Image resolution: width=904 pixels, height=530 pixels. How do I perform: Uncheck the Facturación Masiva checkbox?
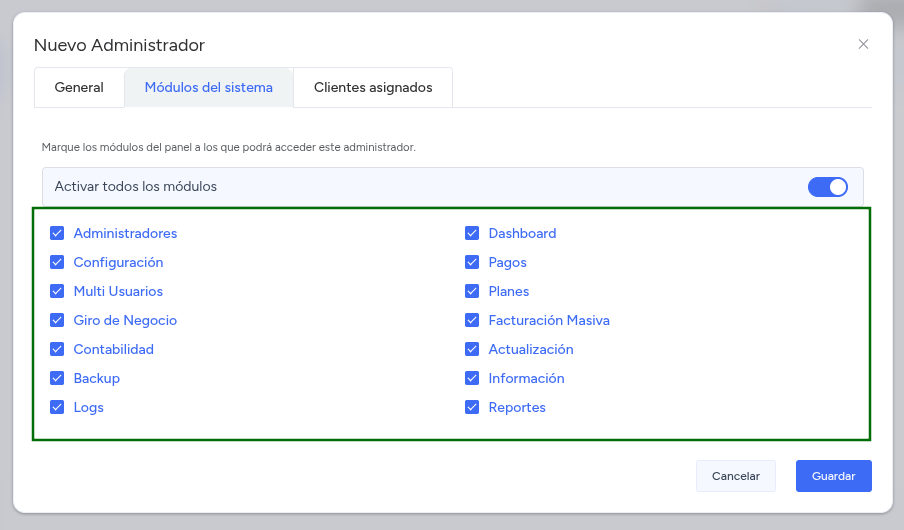click(472, 319)
